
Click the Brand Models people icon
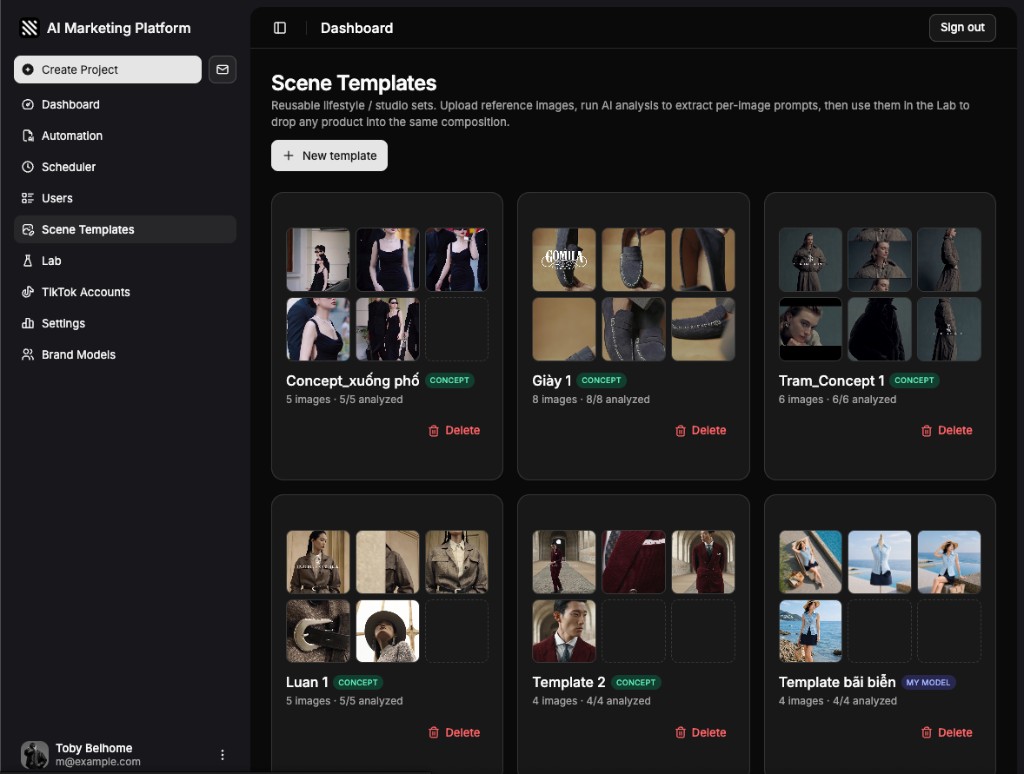pyautogui.click(x=27, y=354)
